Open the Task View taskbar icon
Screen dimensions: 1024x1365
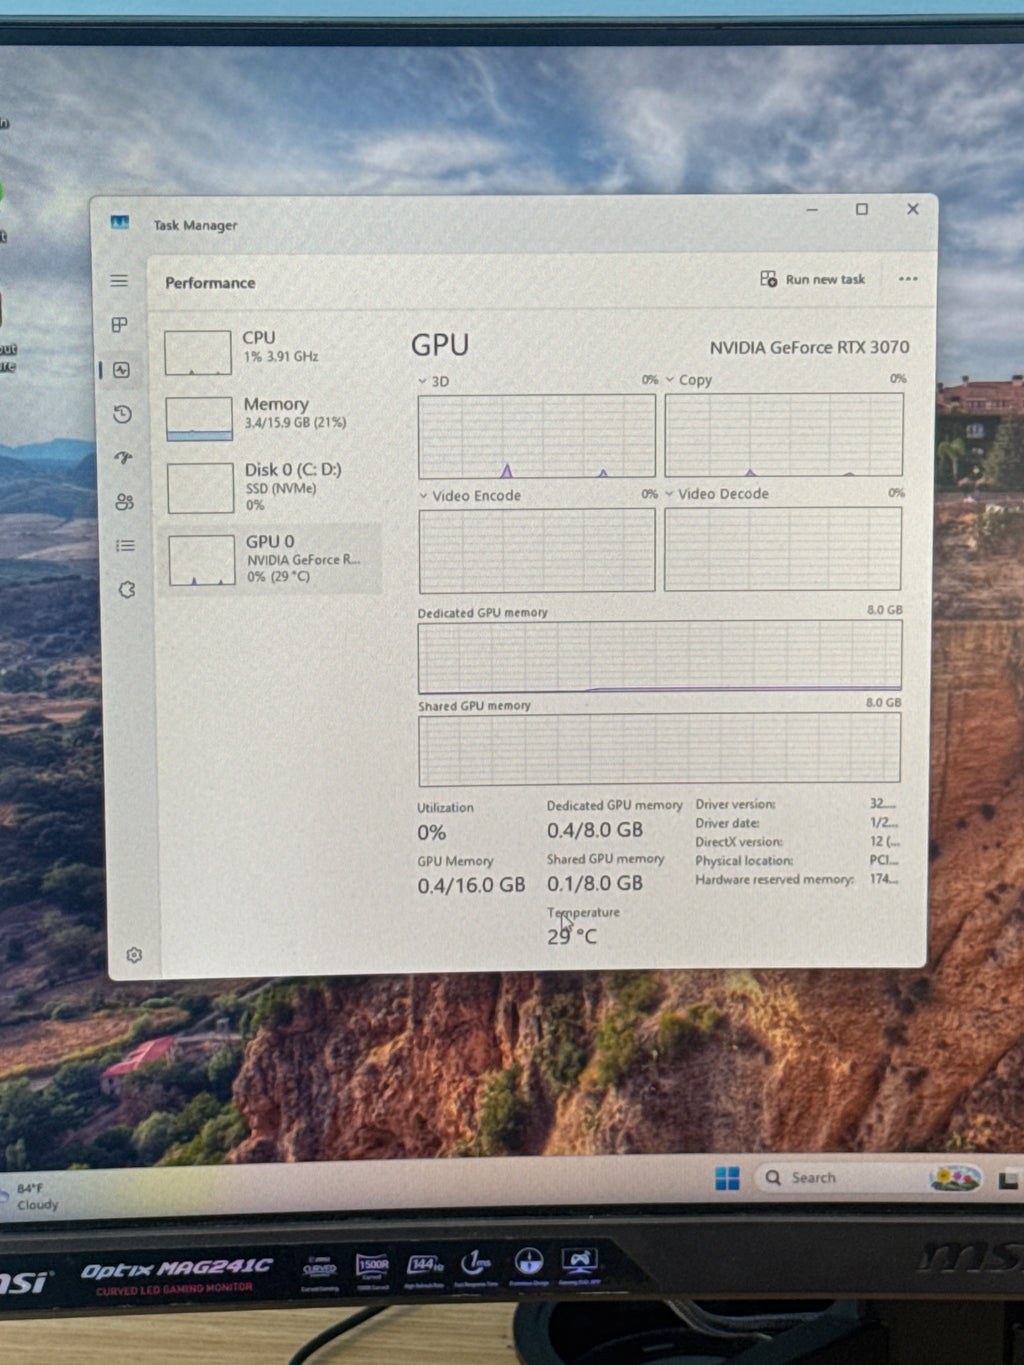[1008, 1181]
